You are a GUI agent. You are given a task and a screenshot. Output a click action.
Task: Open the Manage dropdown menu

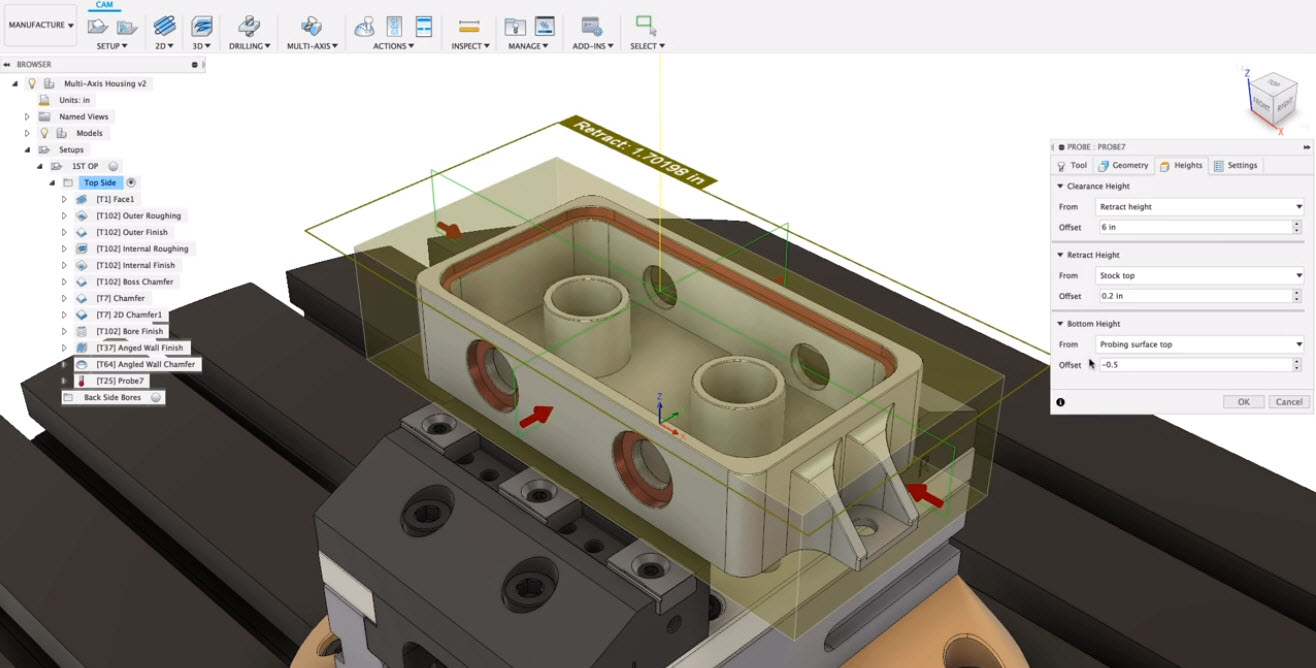coord(529,46)
